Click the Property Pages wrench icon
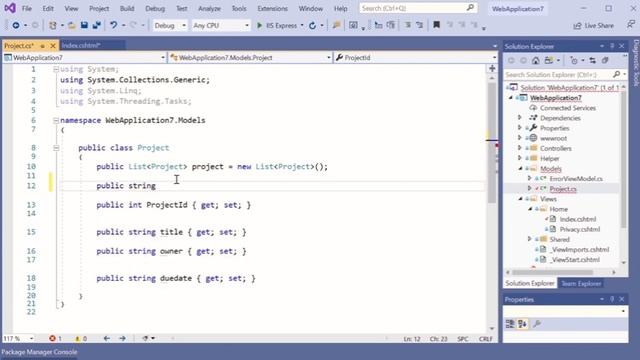Image resolution: width=640 pixels, height=360 pixels. click(537, 324)
